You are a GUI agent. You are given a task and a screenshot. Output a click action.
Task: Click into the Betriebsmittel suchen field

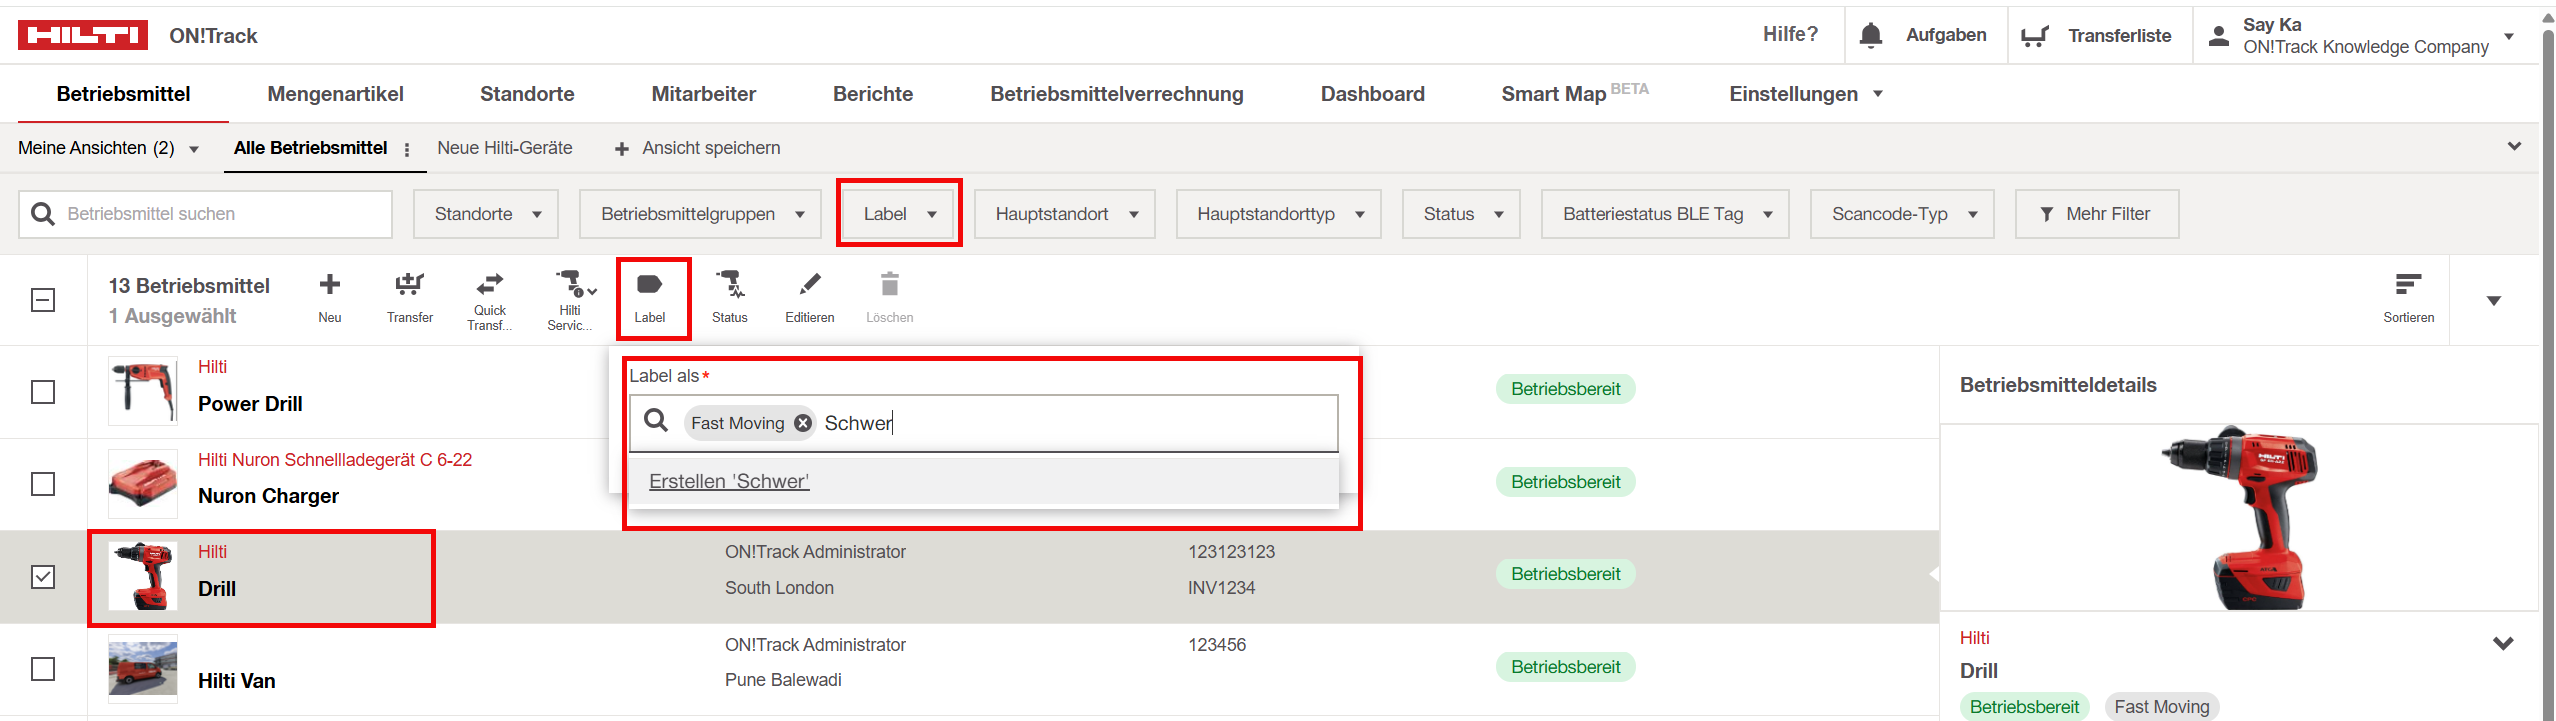coord(205,214)
